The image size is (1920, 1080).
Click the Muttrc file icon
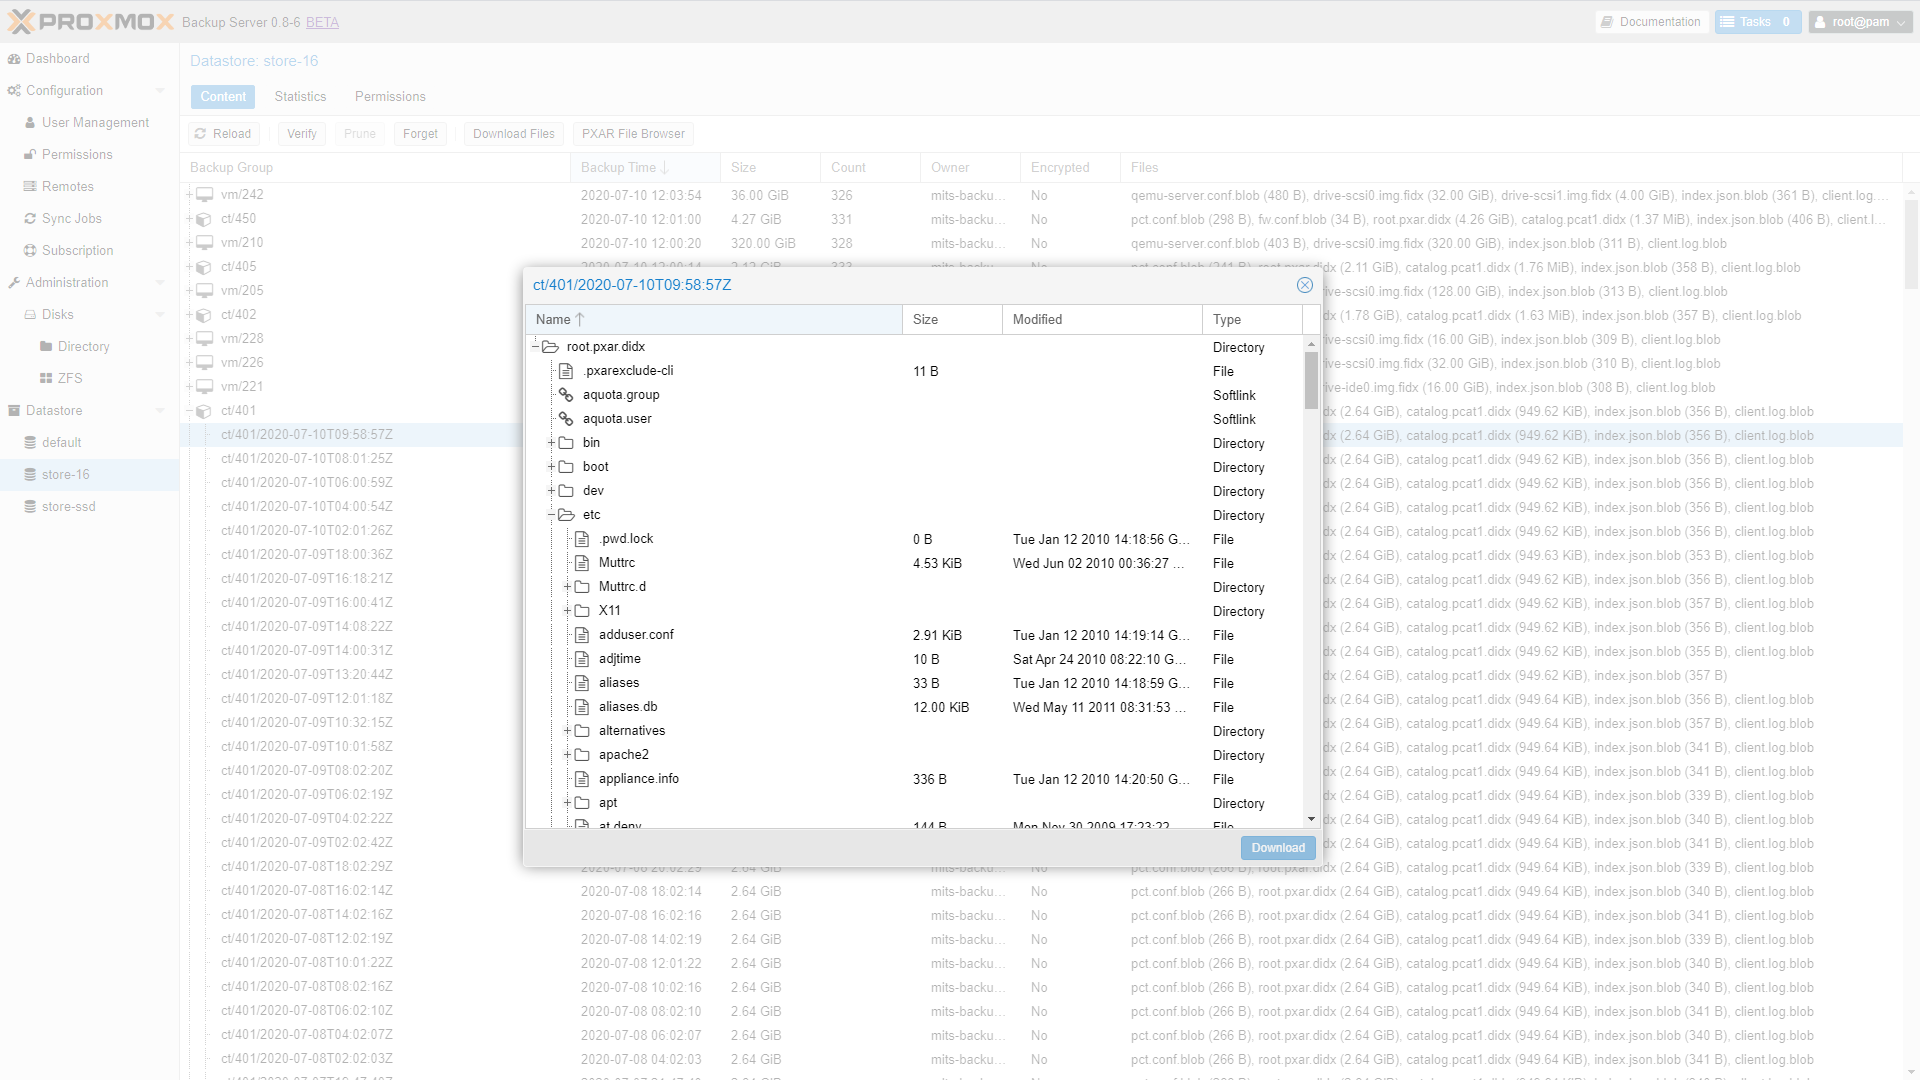click(582, 563)
